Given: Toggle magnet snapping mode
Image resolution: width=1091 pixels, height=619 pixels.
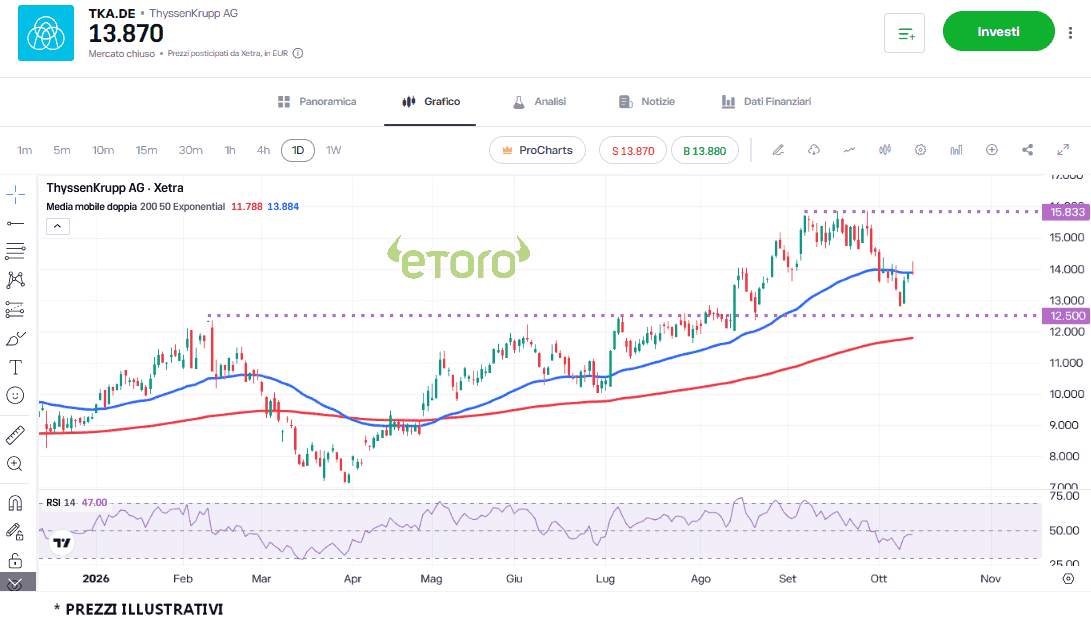Looking at the screenshot, I should (x=15, y=503).
